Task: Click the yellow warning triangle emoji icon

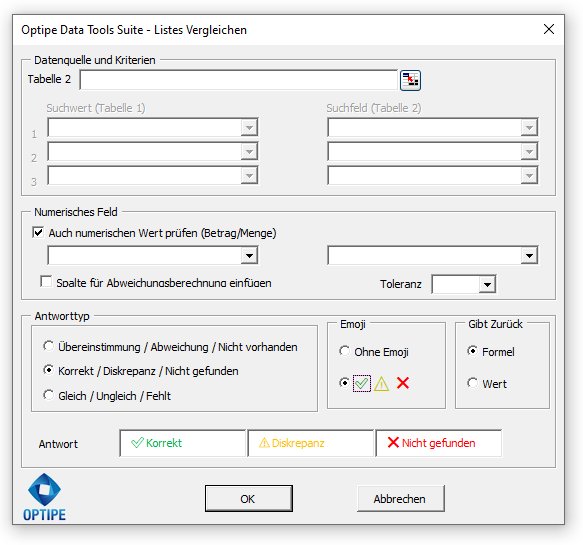Action: [381, 383]
